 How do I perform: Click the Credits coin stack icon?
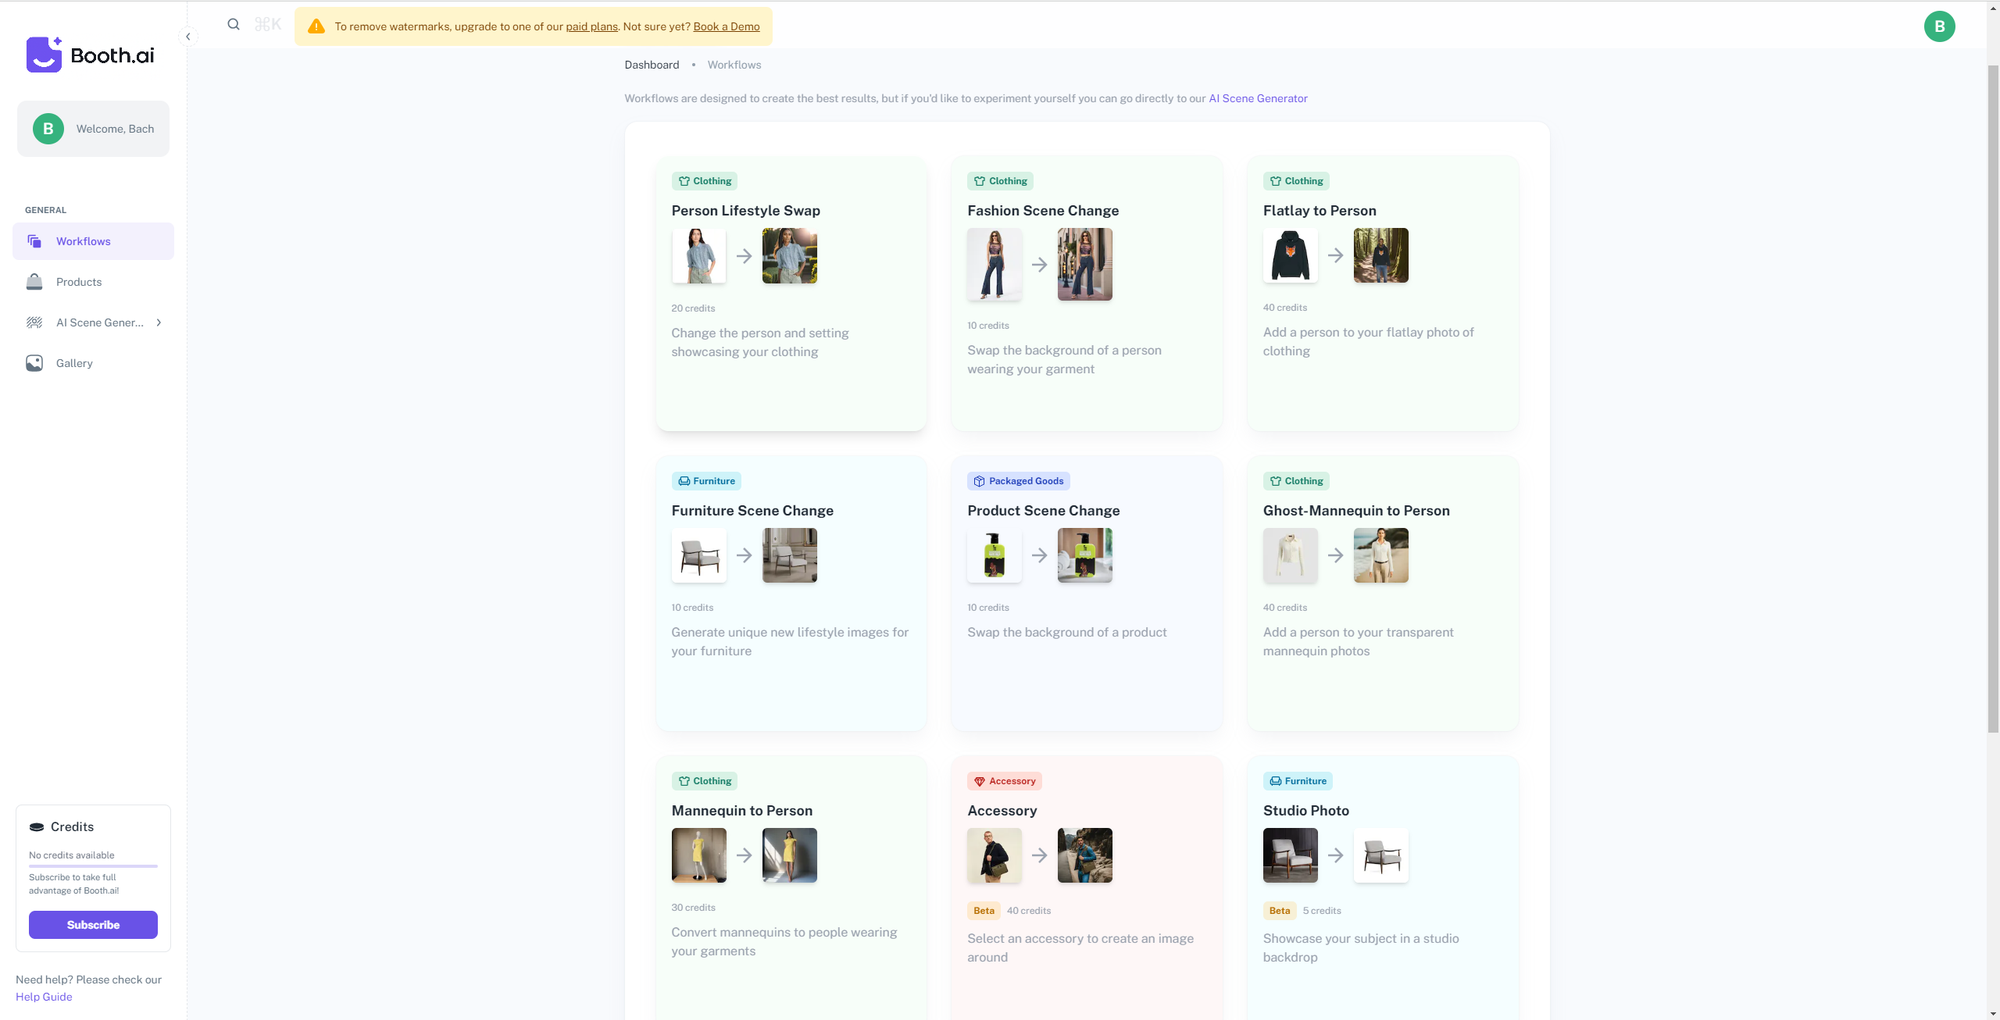37,827
